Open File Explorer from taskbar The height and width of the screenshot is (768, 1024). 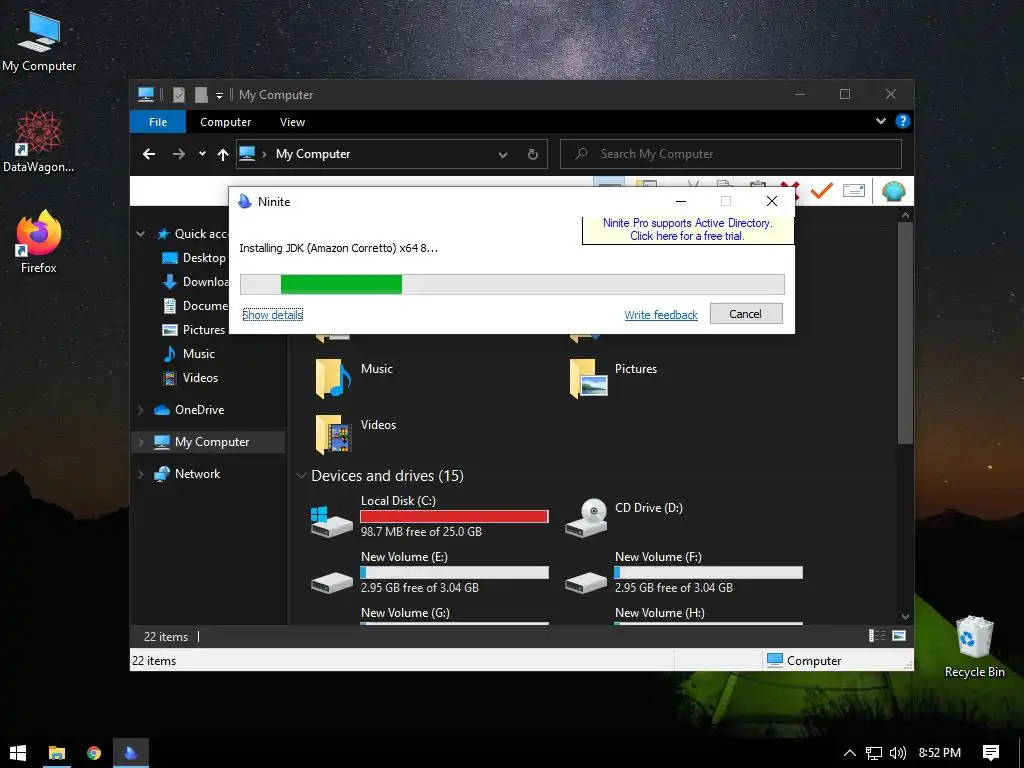pos(57,753)
